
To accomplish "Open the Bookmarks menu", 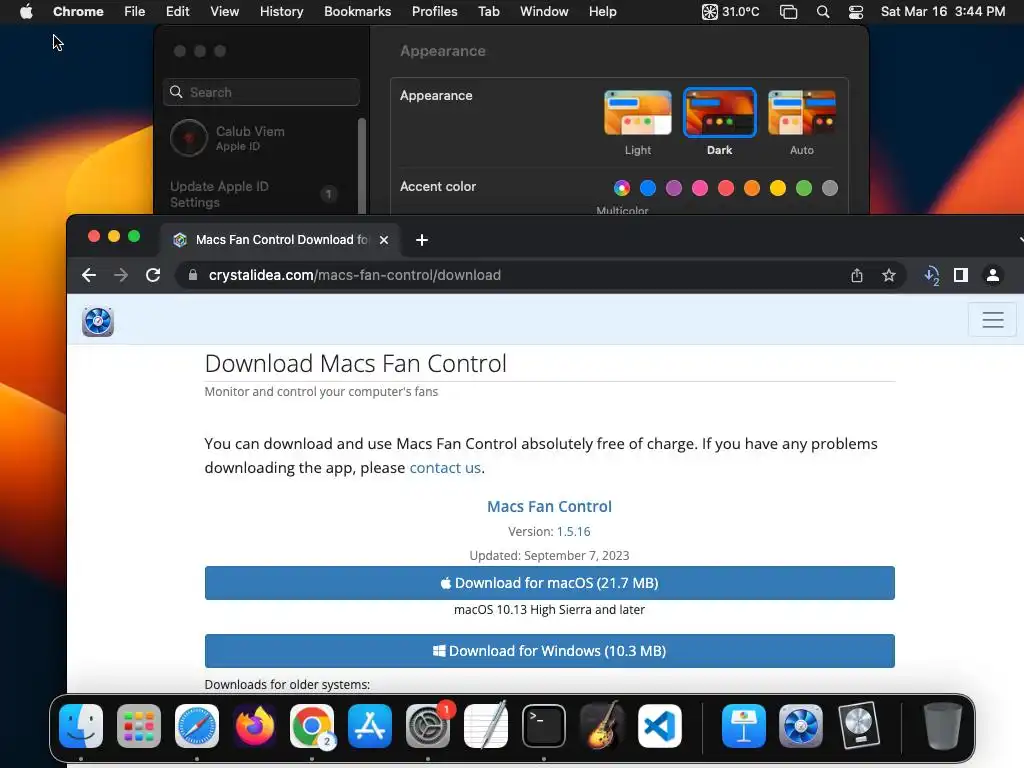I will coord(357,12).
